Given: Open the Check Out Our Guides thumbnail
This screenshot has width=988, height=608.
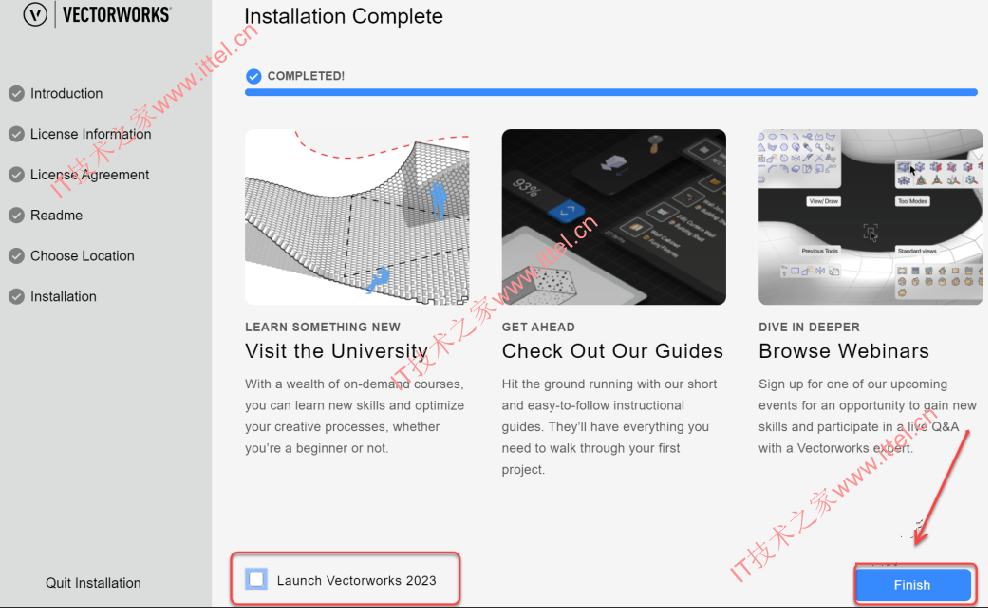Looking at the screenshot, I should coord(614,217).
